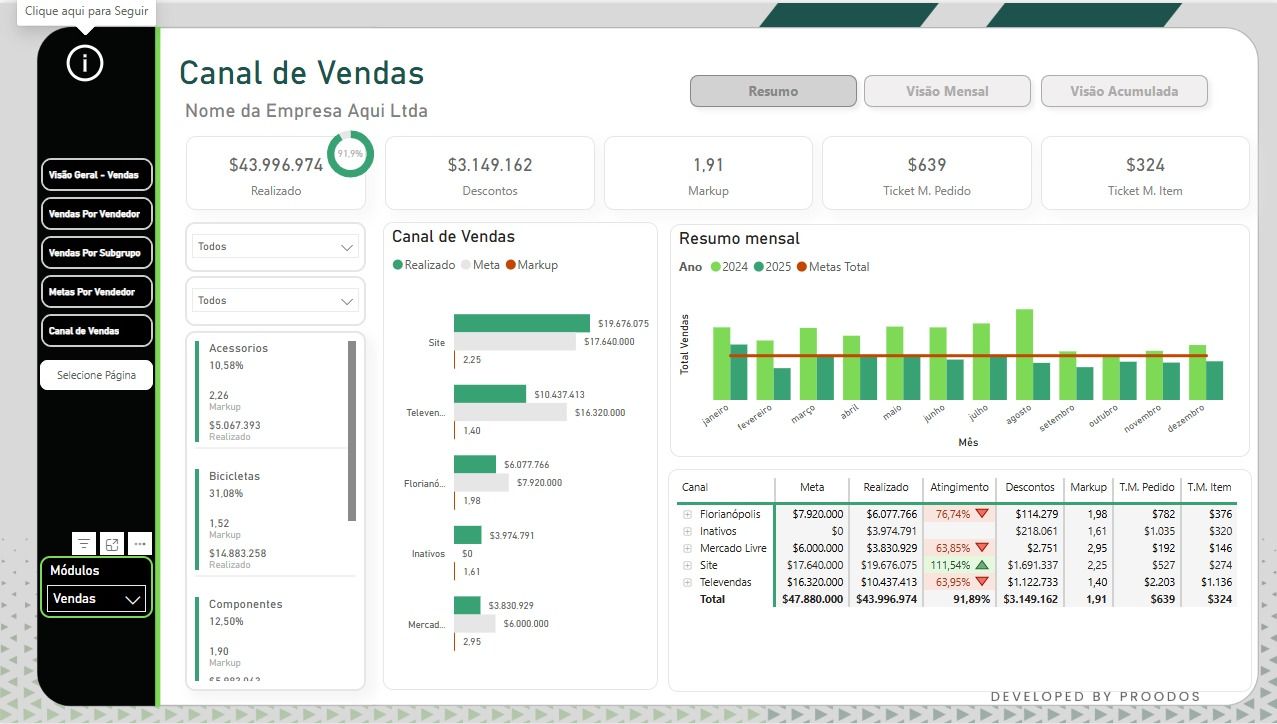1277x724 pixels.
Task: Click the focus mode pop-out icon
Action: [x=112, y=544]
